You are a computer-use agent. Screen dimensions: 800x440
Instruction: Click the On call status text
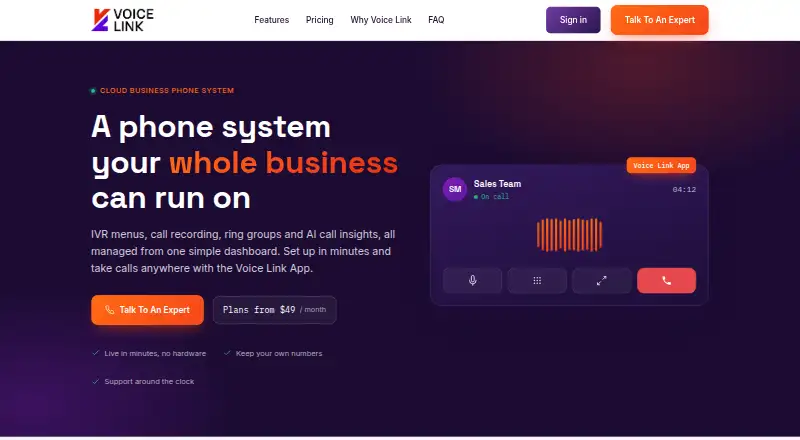[495, 197]
